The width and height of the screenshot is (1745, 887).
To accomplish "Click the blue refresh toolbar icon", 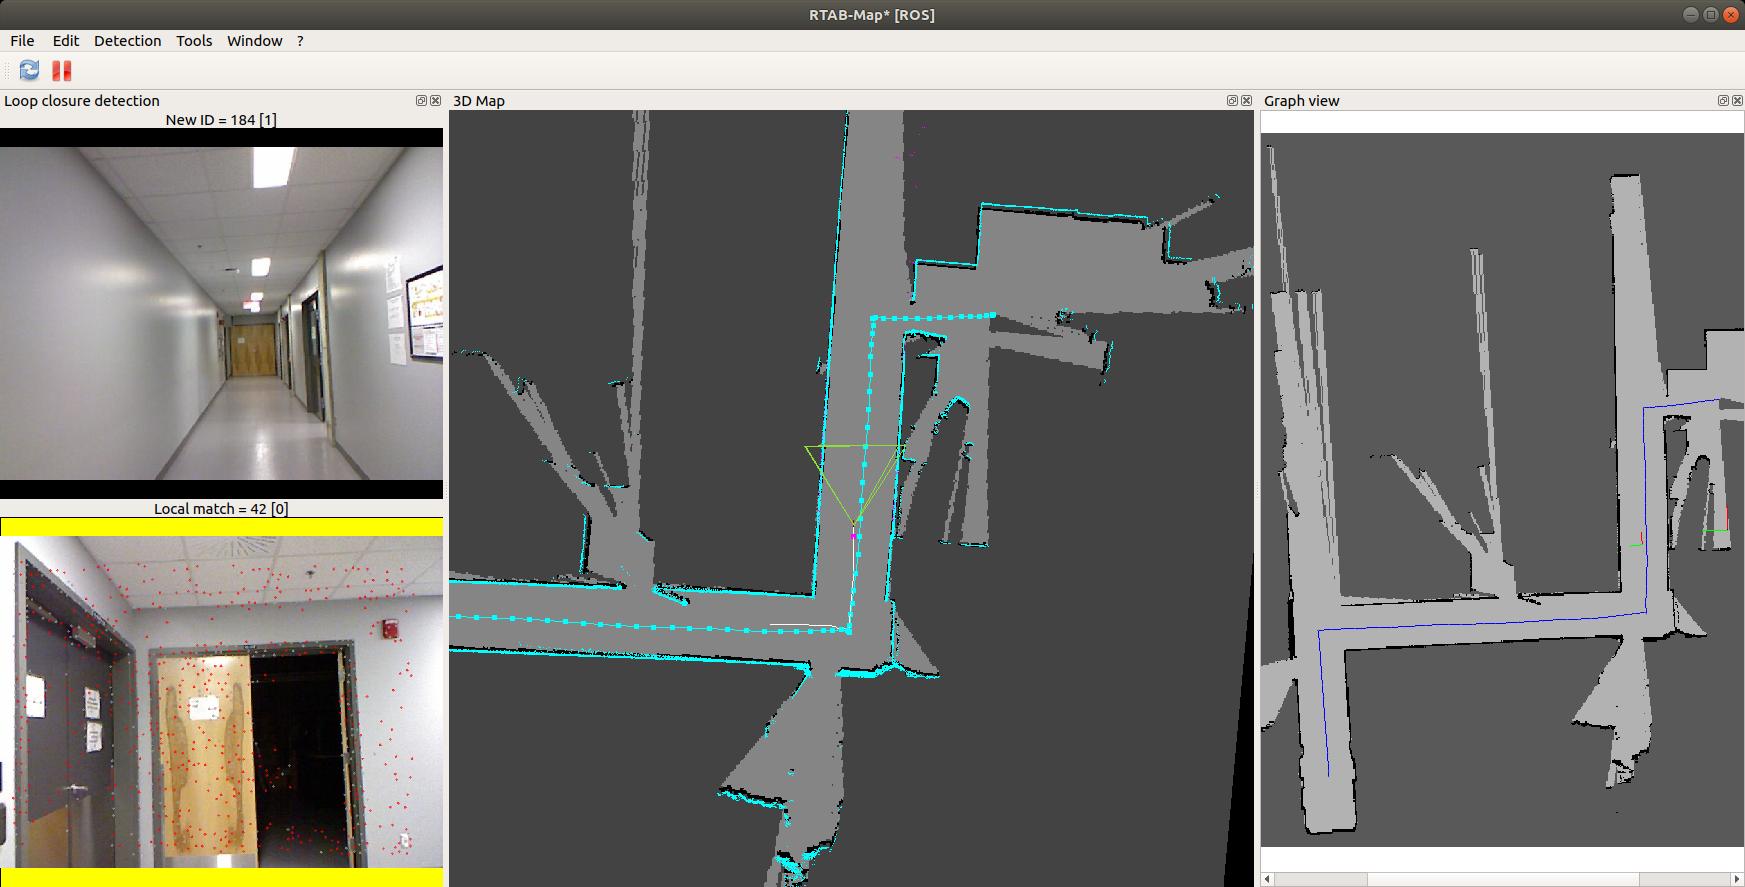I will click(29, 70).
